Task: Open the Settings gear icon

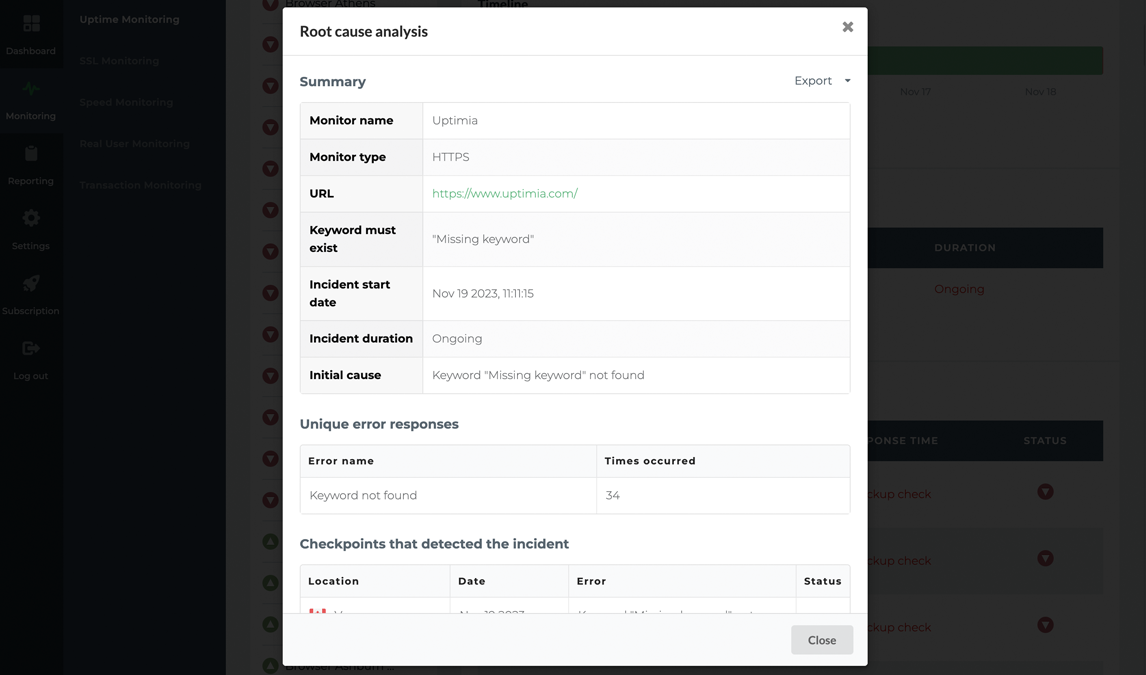Action: [x=31, y=219]
